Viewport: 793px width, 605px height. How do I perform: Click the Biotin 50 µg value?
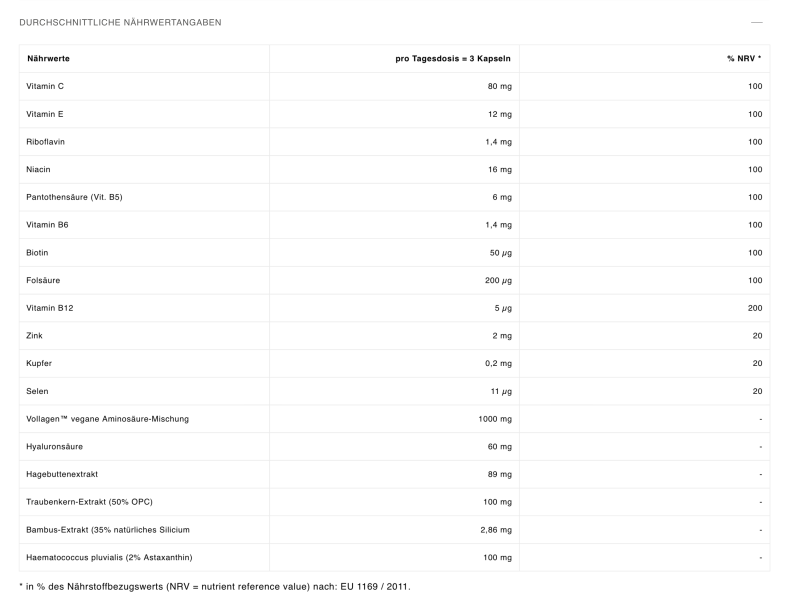pyautogui.click(x=500, y=253)
